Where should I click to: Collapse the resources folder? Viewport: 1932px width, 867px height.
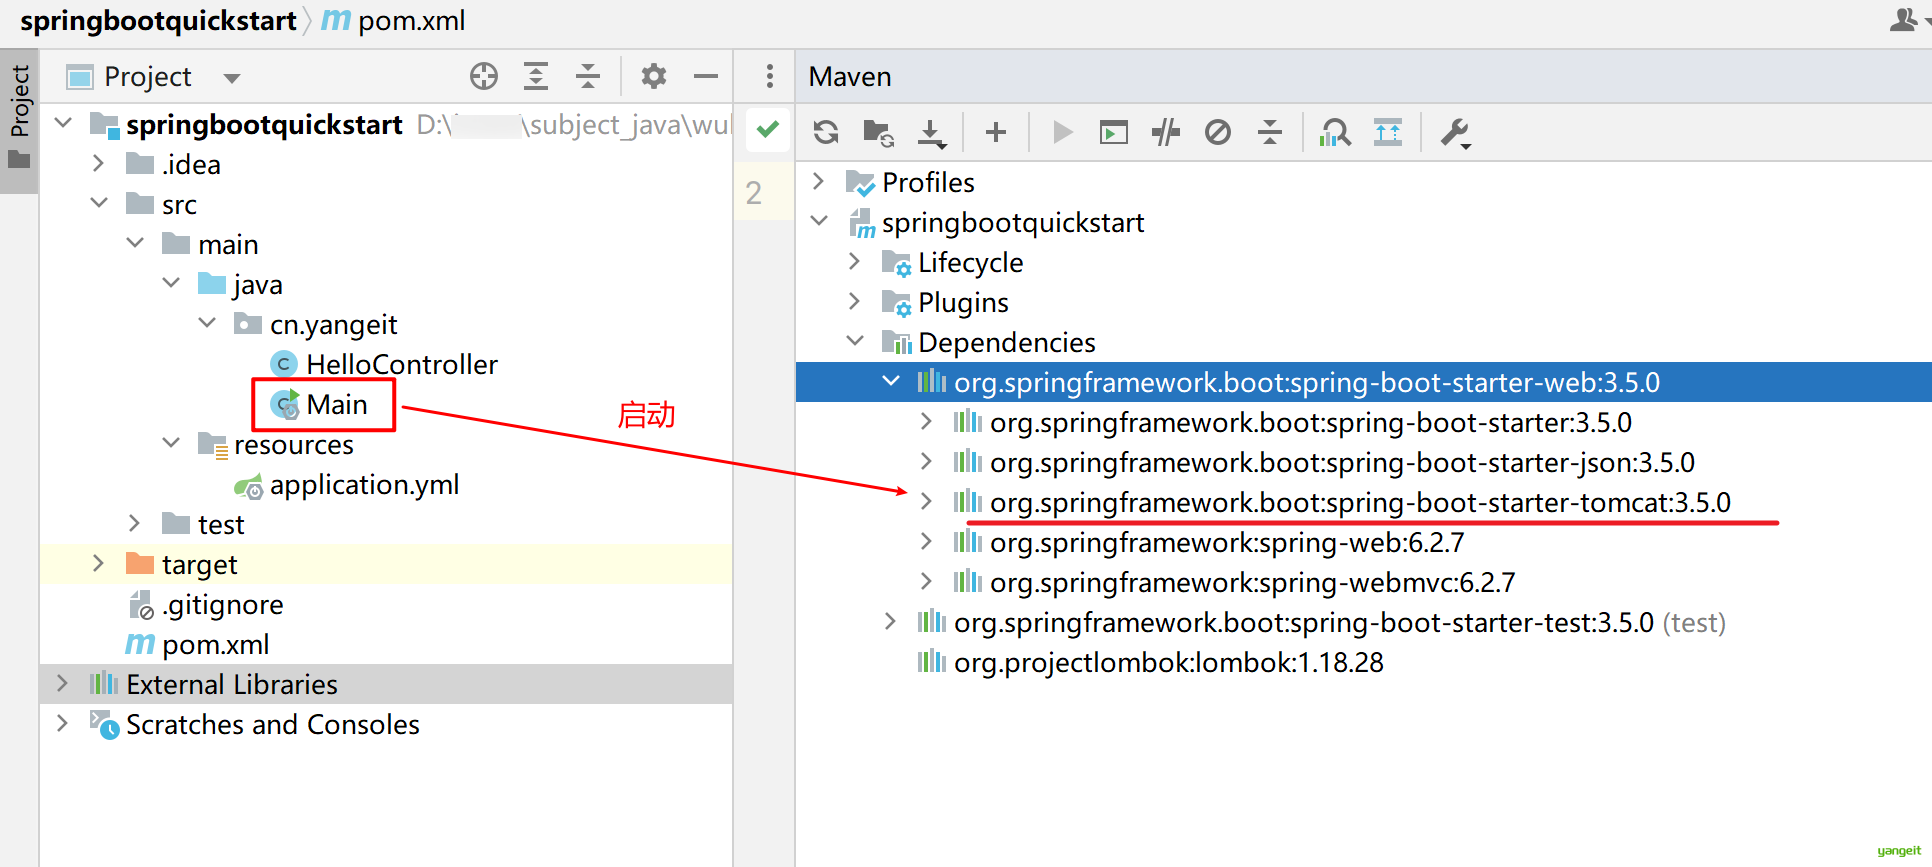click(x=171, y=443)
